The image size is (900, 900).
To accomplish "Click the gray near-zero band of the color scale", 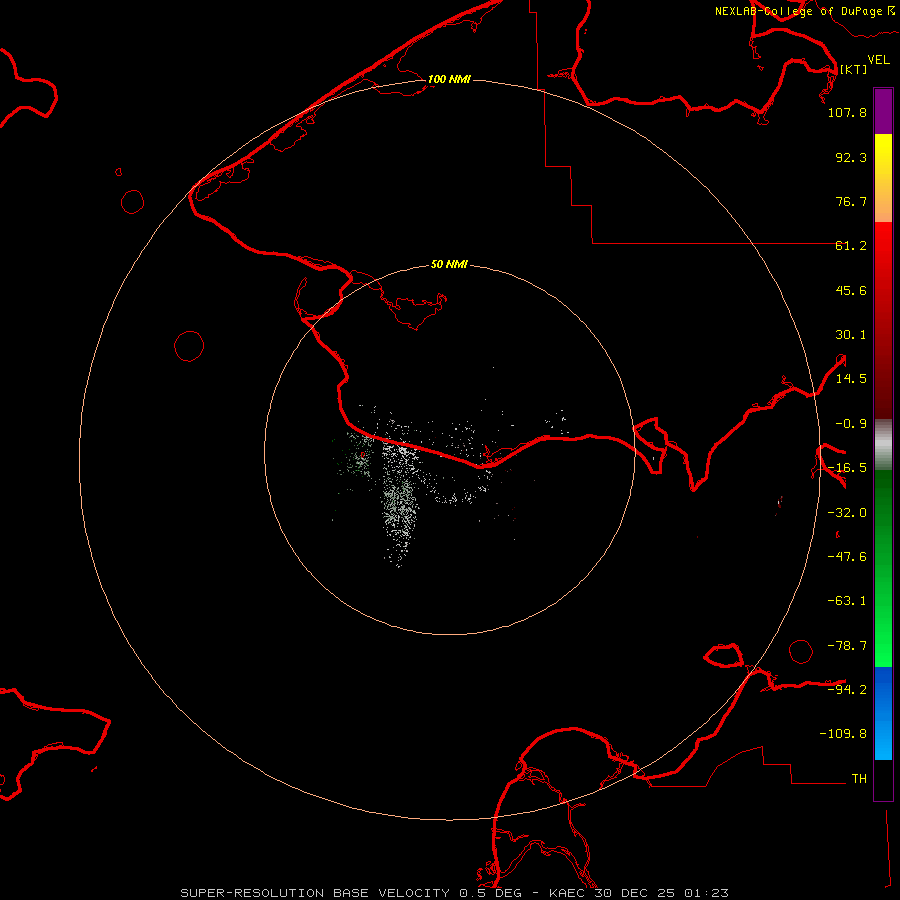I will [x=883, y=445].
